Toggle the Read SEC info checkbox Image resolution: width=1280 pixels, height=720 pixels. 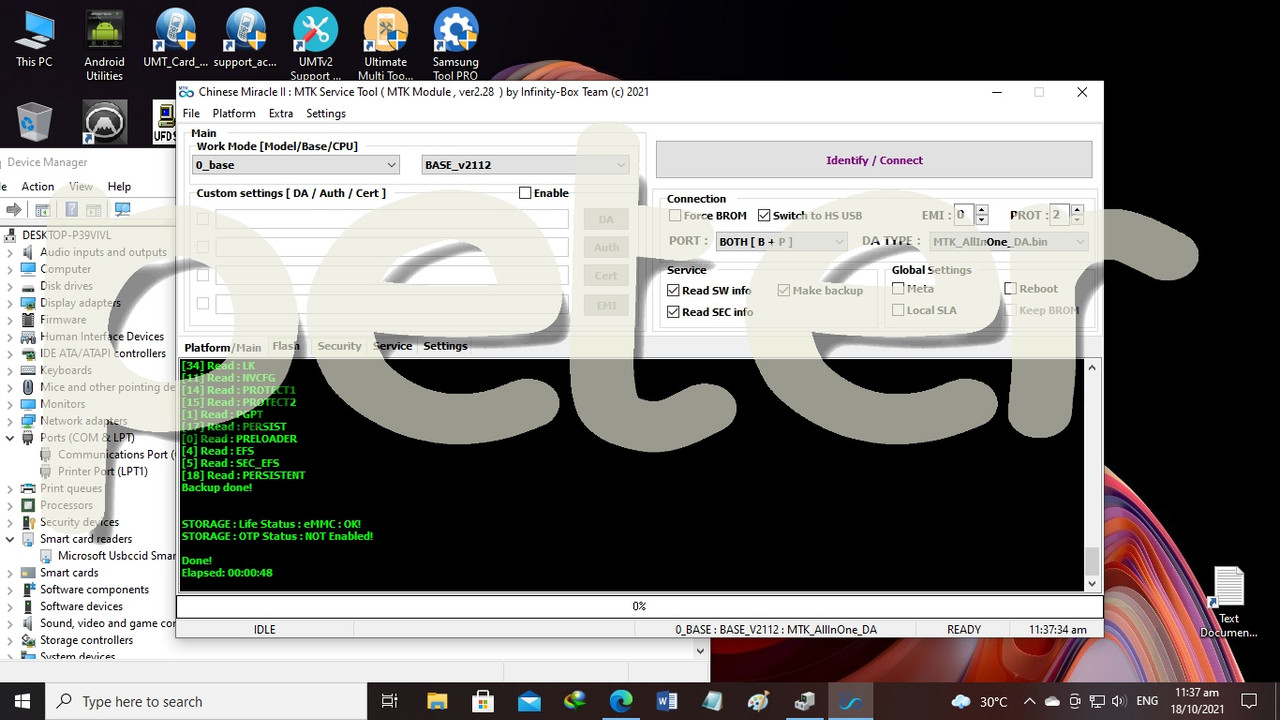[x=673, y=312]
